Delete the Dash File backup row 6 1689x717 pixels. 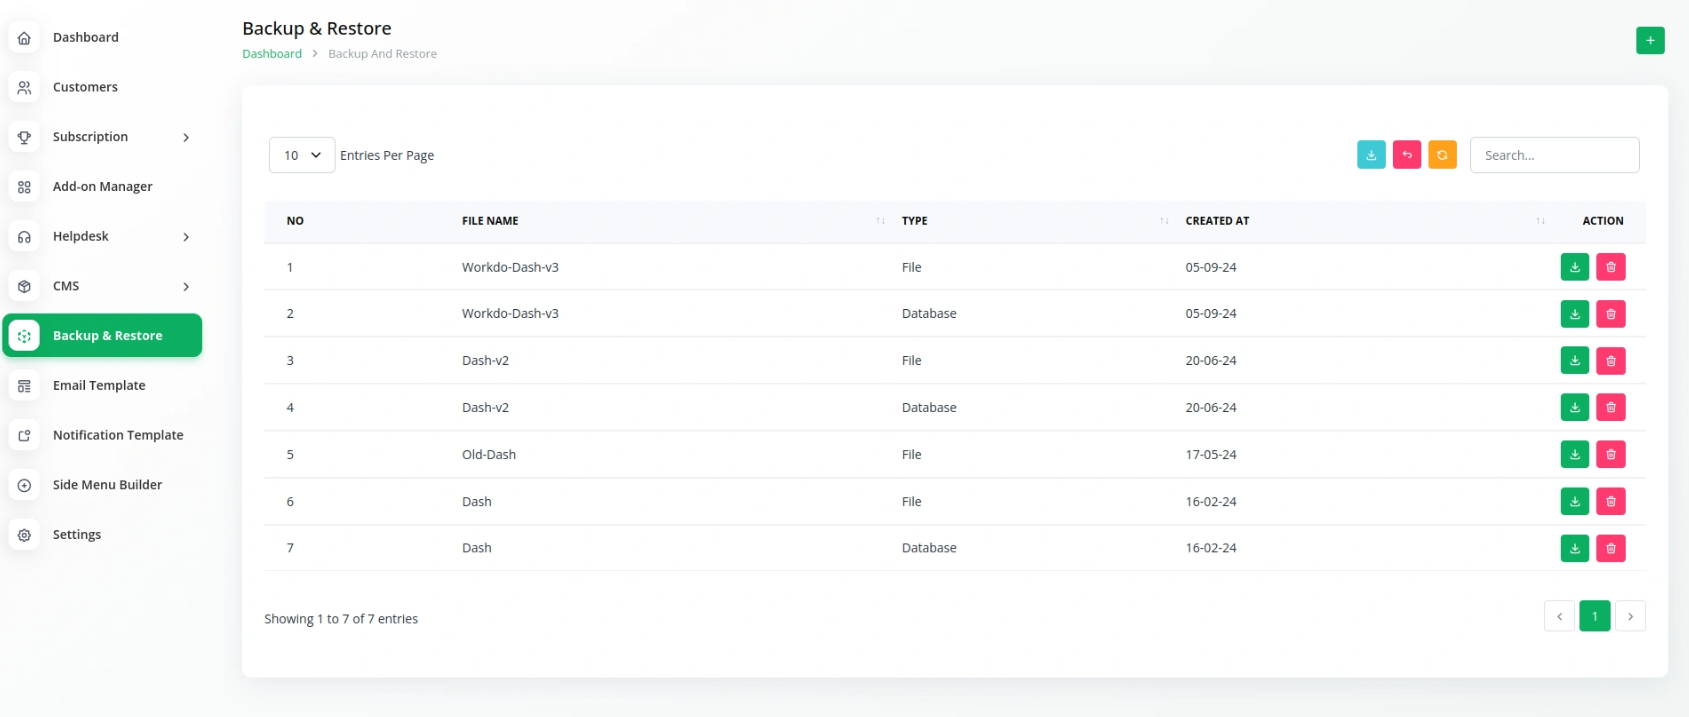pos(1611,501)
